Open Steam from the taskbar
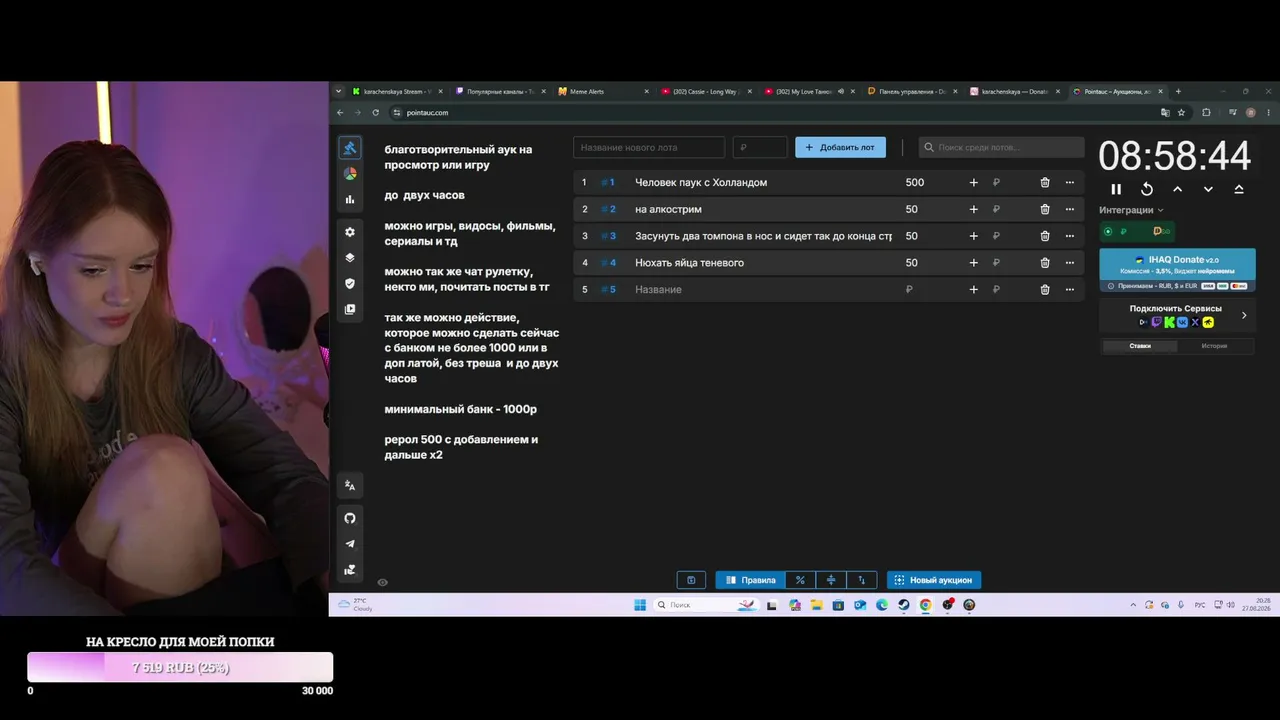 pos(903,605)
